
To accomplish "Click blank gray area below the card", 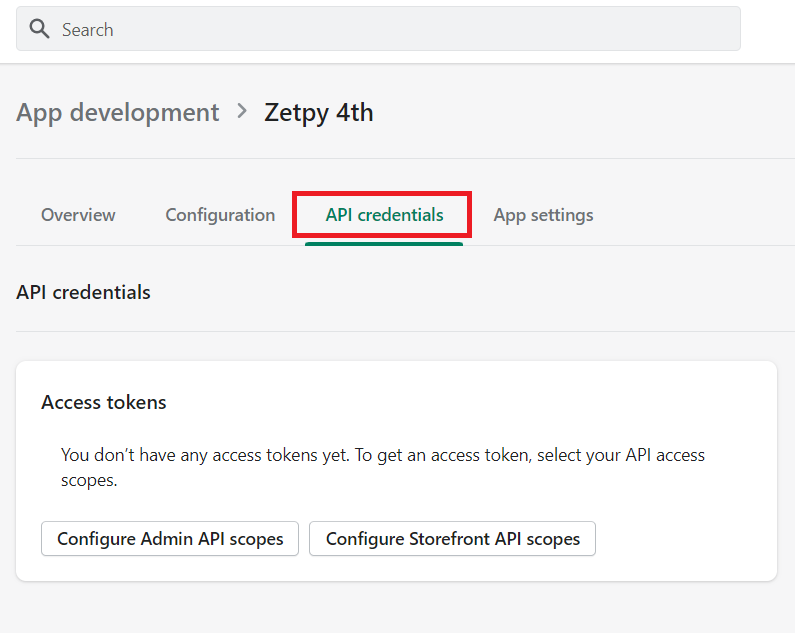I will pyautogui.click(x=400, y=608).
